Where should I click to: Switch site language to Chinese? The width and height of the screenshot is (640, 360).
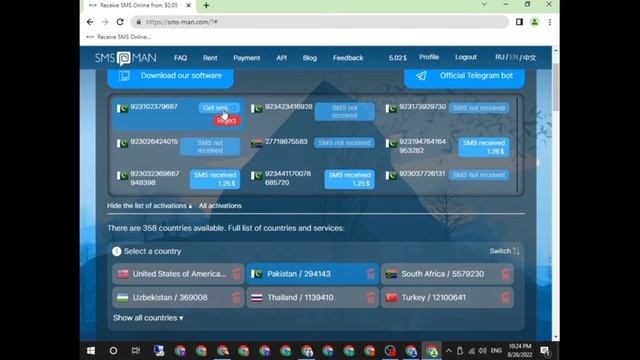point(529,58)
